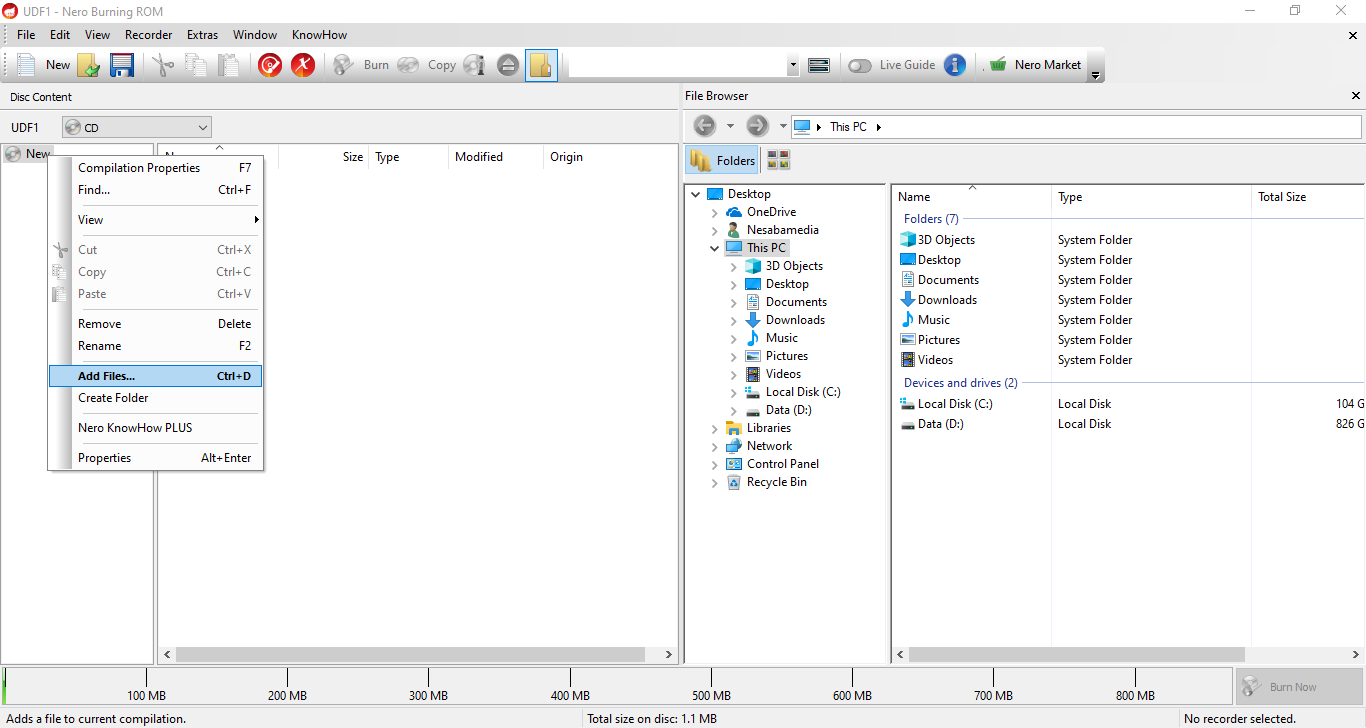Open the Recorder menu
This screenshot has width=1366, height=728.
(148, 35)
